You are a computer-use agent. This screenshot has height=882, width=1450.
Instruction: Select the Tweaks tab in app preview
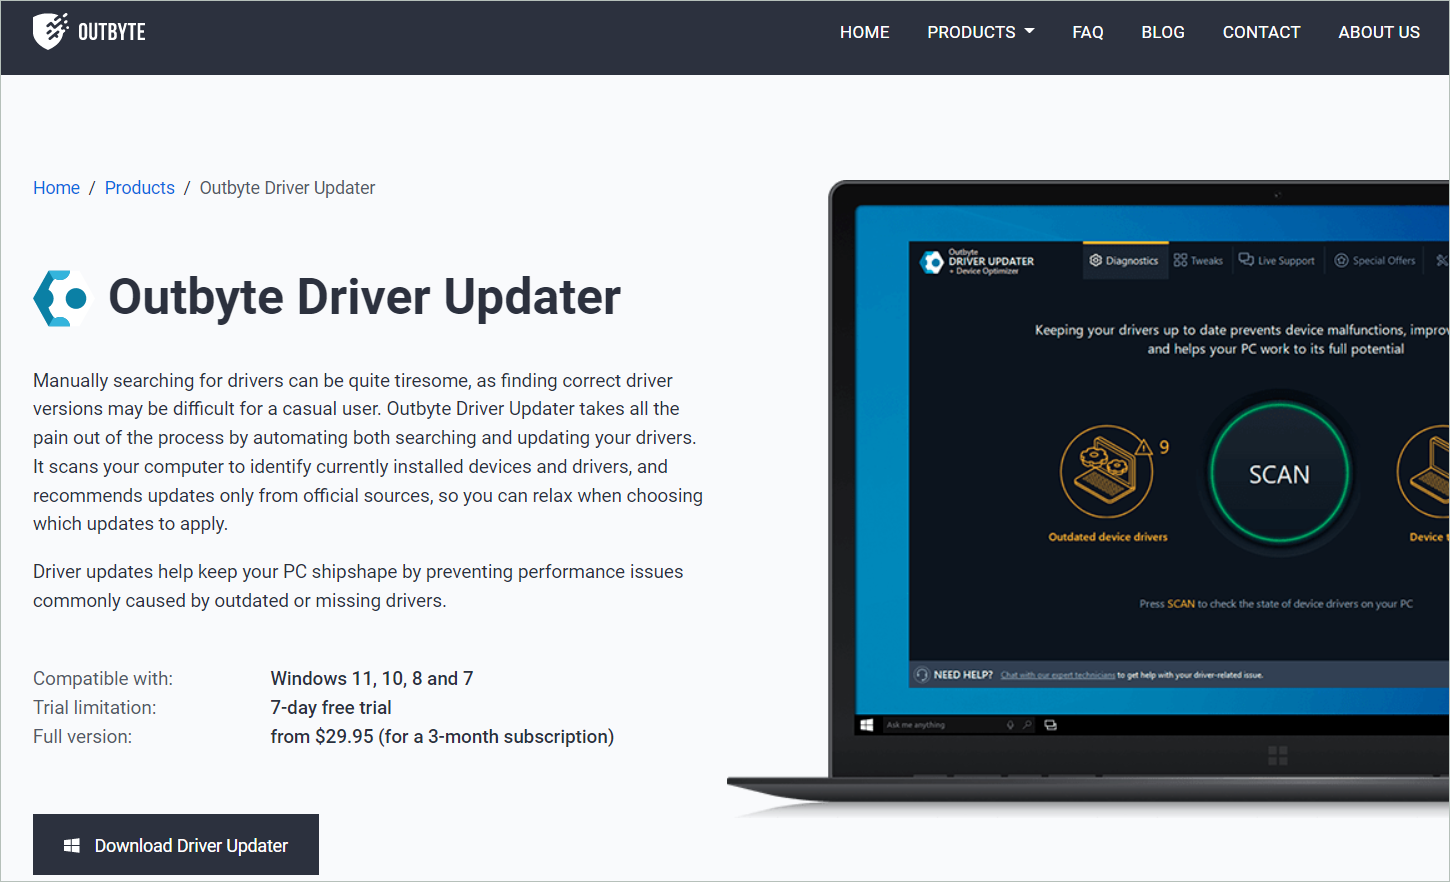tap(1198, 260)
